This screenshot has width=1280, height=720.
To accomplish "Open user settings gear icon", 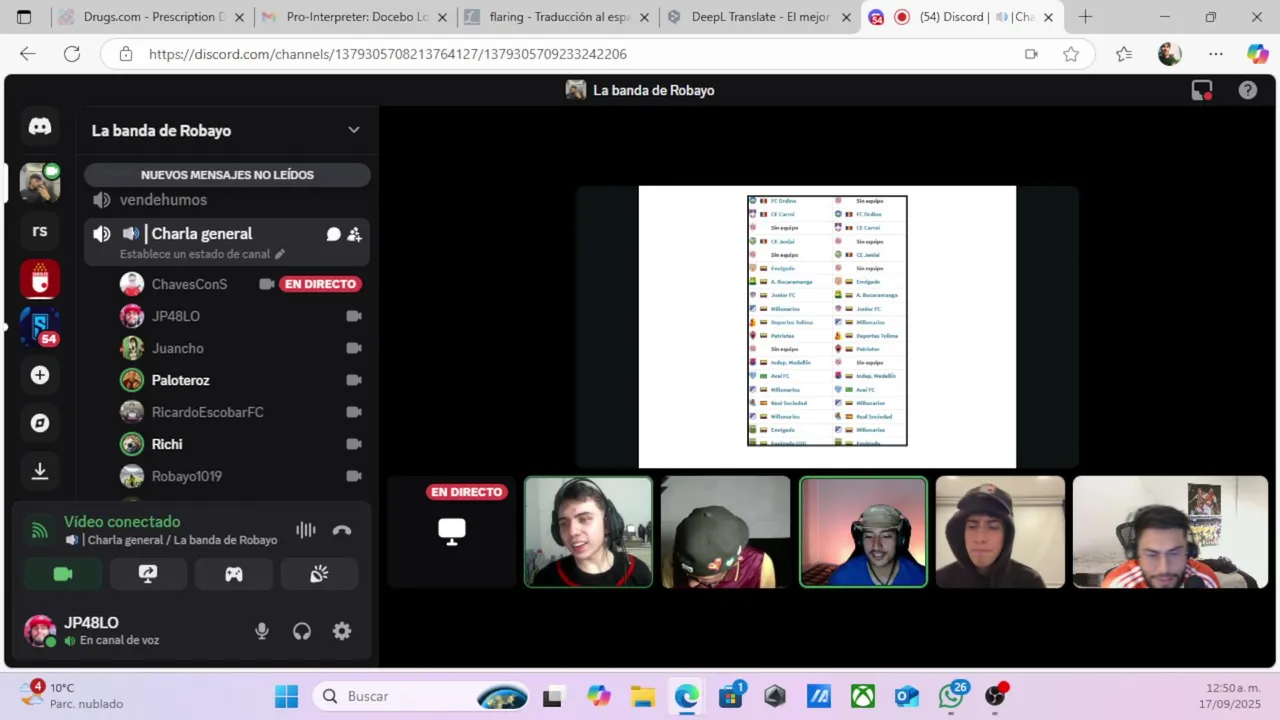I will click(x=342, y=631).
